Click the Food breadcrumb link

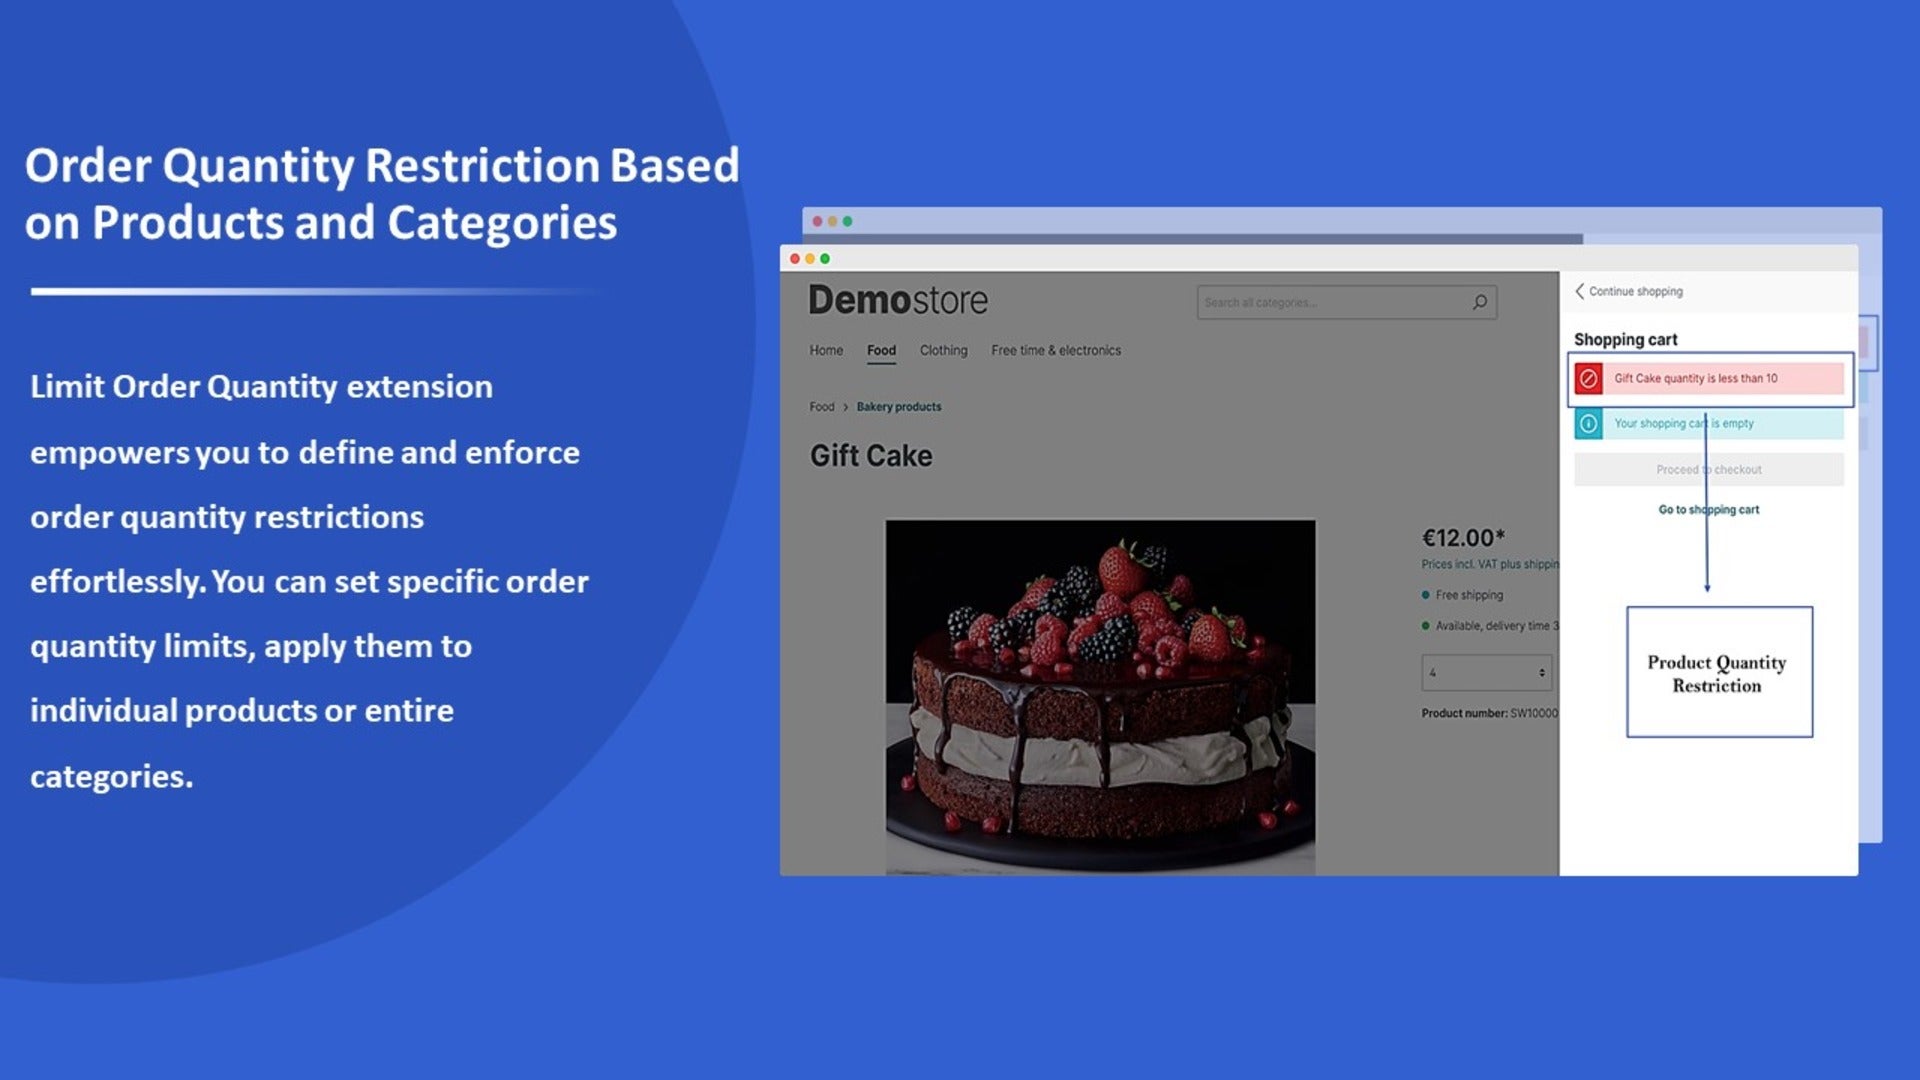point(821,407)
